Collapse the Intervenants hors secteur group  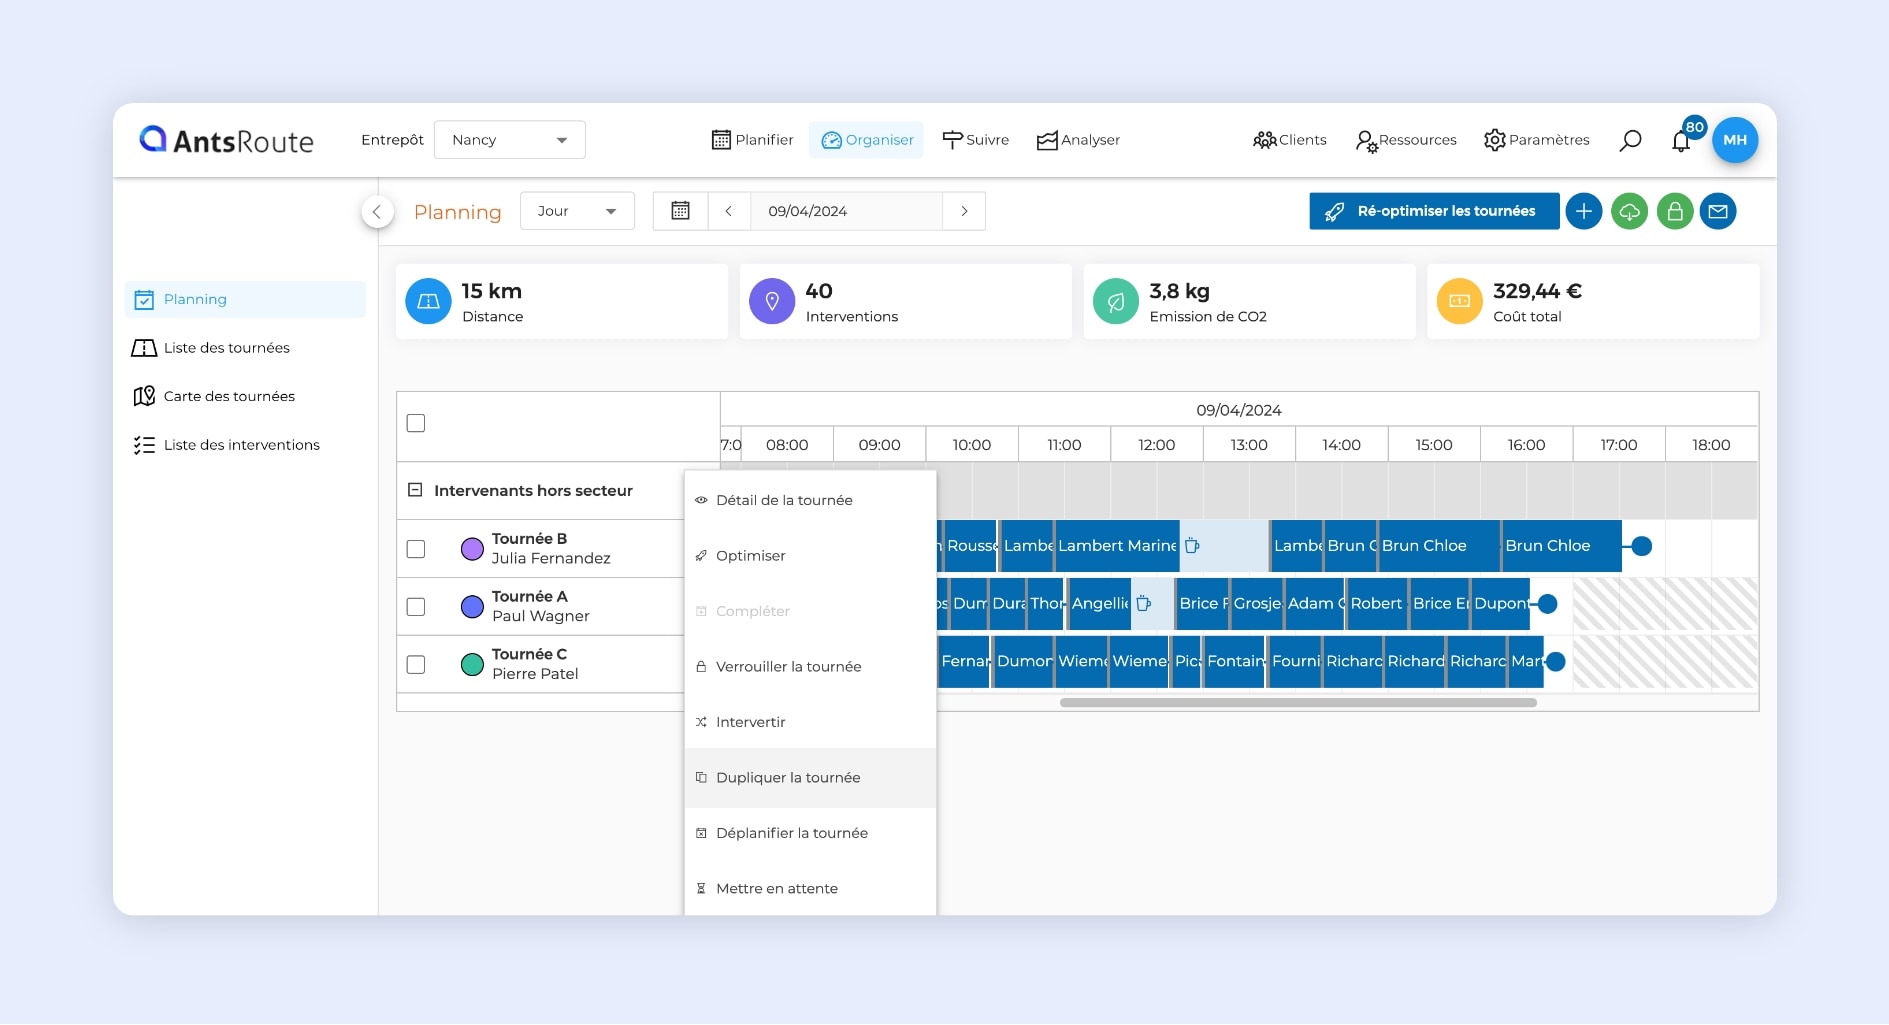coord(415,490)
